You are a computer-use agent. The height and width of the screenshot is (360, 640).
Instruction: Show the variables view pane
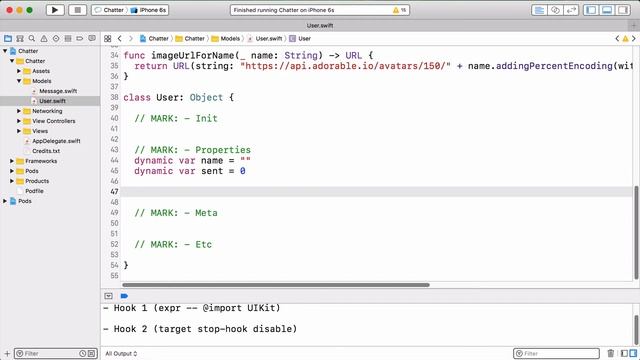[624, 353]
